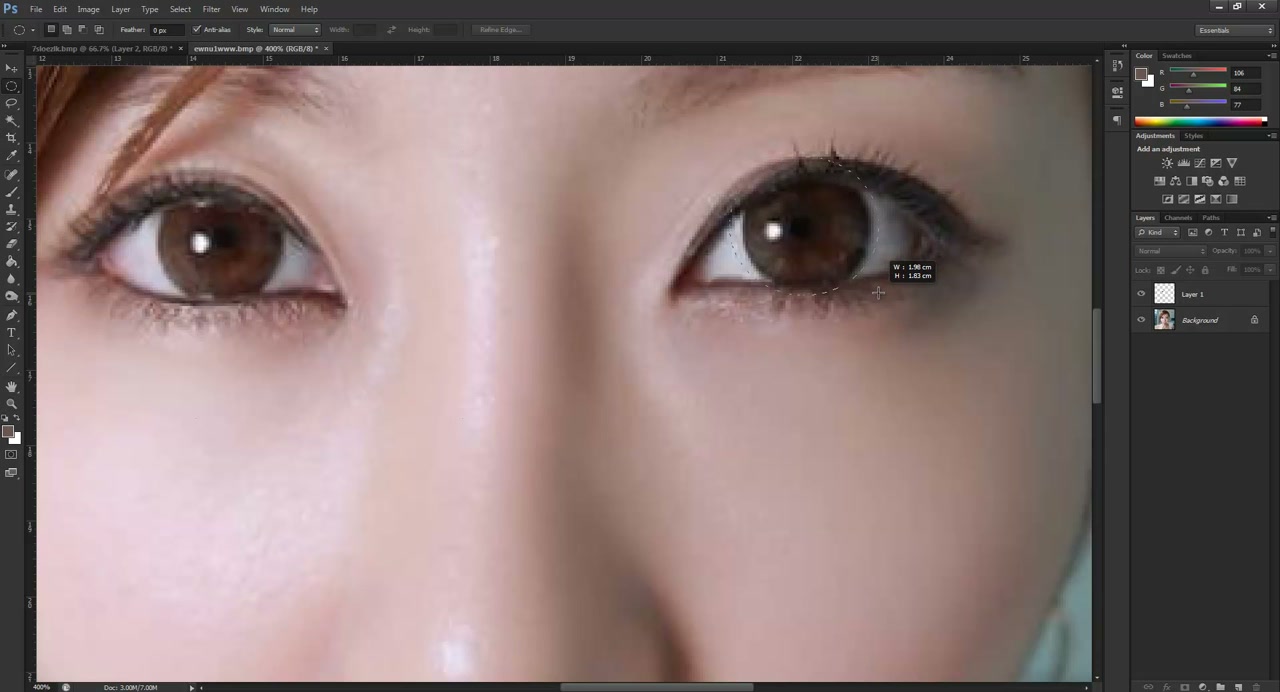Select the Crop tool

pos(11,138)
